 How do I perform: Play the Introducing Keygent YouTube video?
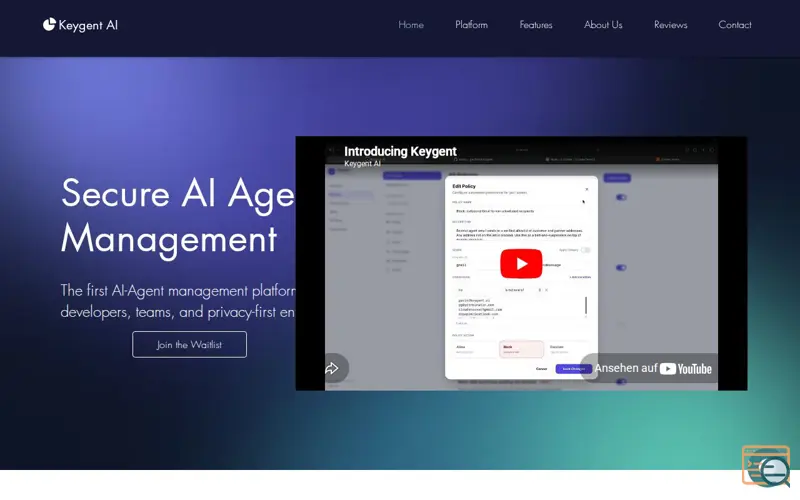(x=521, y=263)
